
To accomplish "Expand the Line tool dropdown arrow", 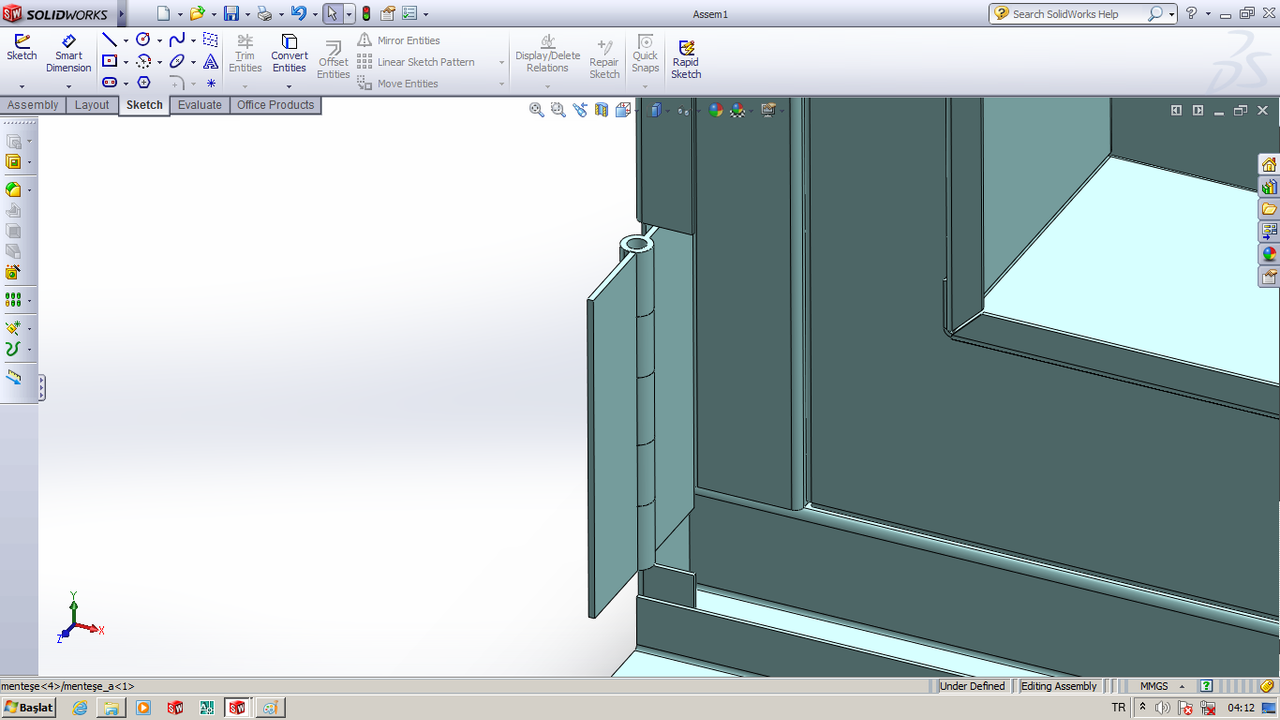I will coord(126,41).
